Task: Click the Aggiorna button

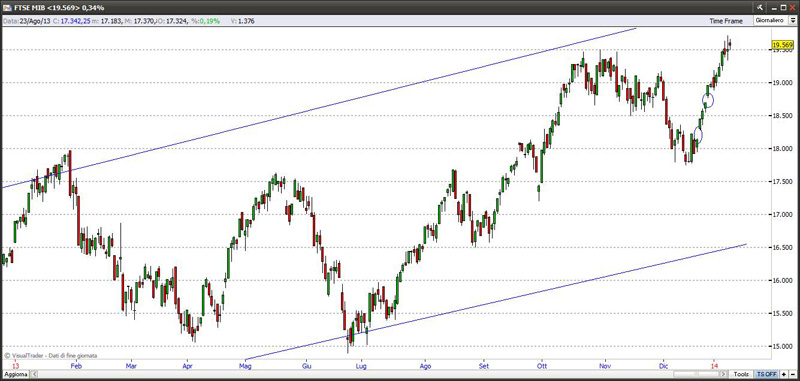Action: tap(15, 374)
